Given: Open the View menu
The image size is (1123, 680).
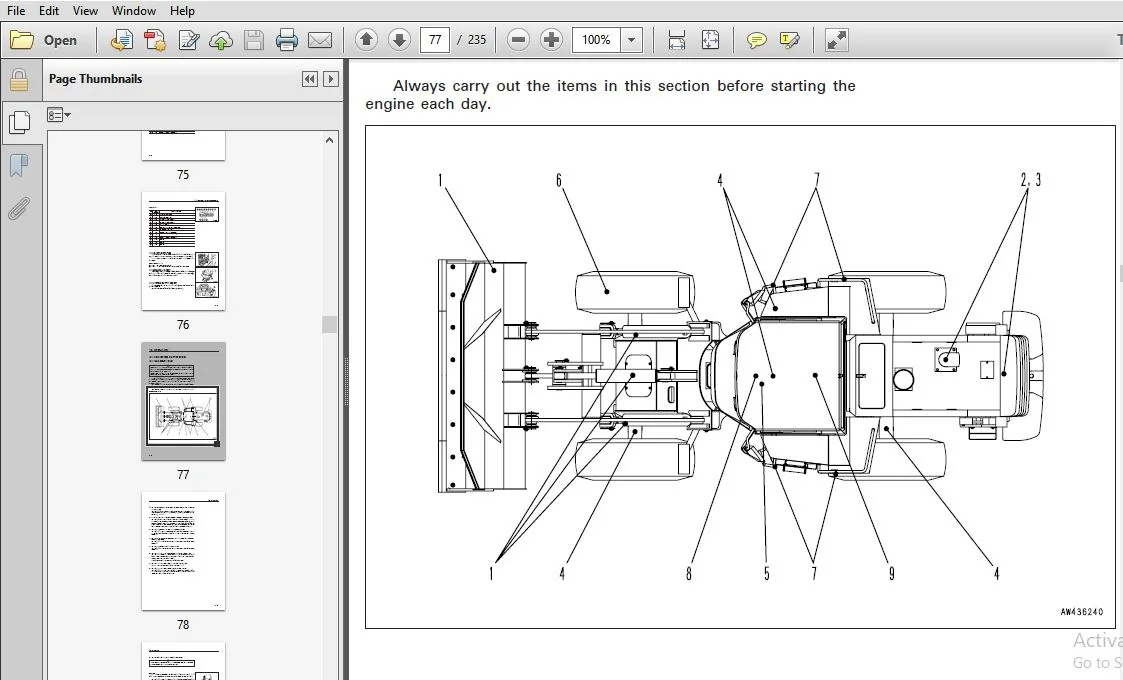Looking at the screenshot, I should point(85,11).
